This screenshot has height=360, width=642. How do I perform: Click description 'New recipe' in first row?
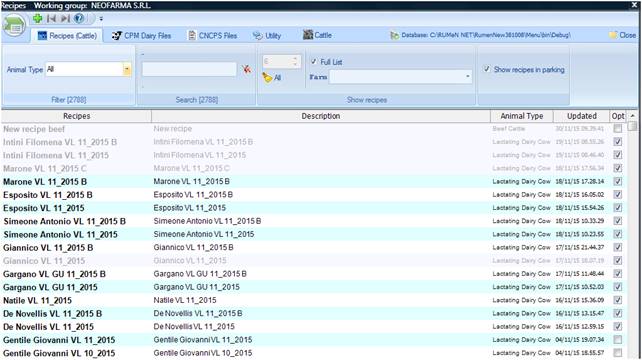(x=172, y=129)
